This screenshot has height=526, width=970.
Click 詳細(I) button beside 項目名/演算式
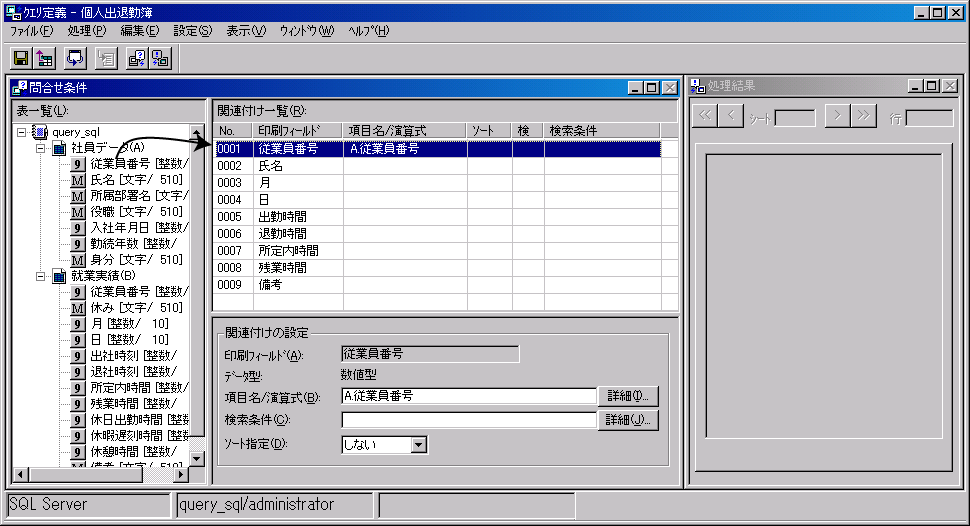tap(627, 396)
